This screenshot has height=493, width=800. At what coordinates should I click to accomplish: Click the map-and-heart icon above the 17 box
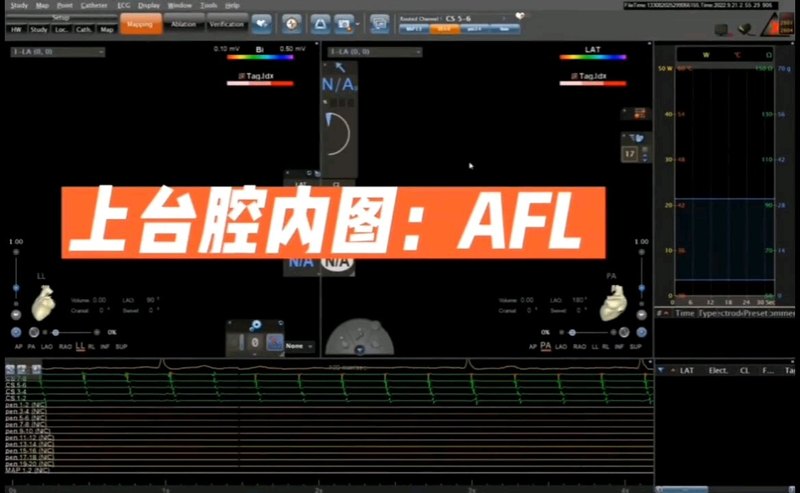pyautogui.click(x=635, y=138)
